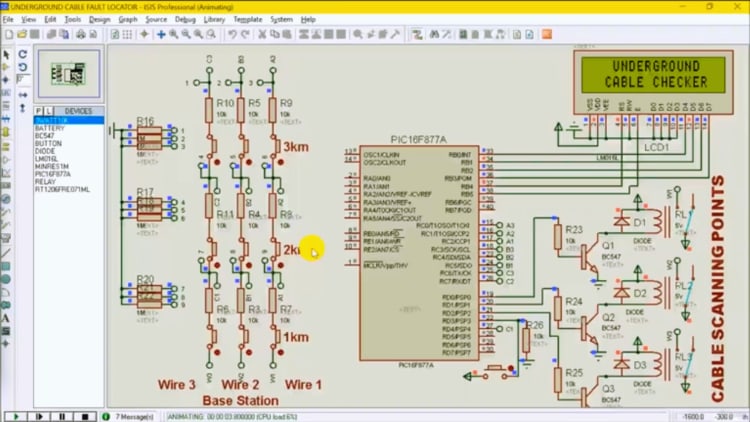Click the orange icon at toolbar end
Image resolution: width=750 pixels, height=422 pixels.
click(x=547, y=34)
